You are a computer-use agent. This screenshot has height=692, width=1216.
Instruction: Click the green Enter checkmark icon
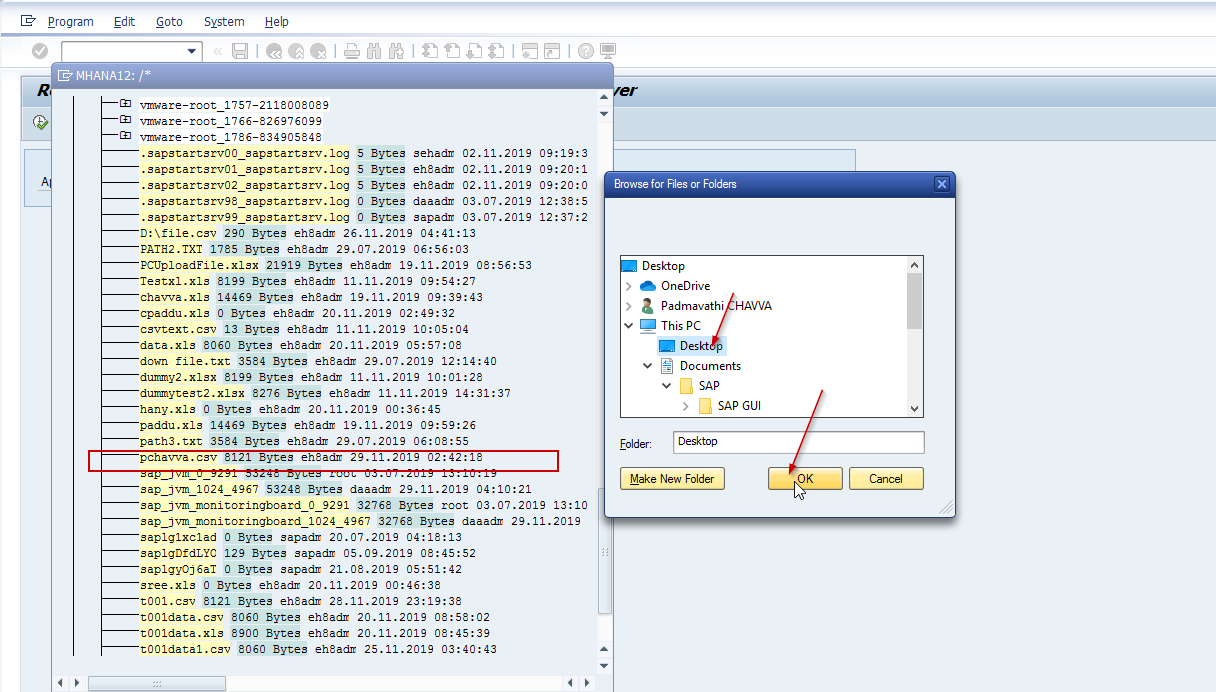click(40, 51)
